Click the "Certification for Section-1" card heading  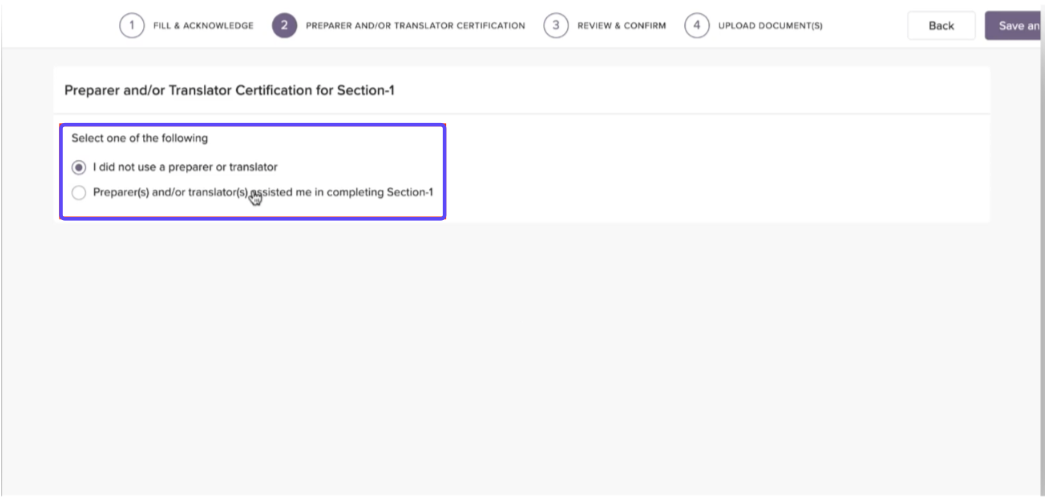tap(230, 90)
